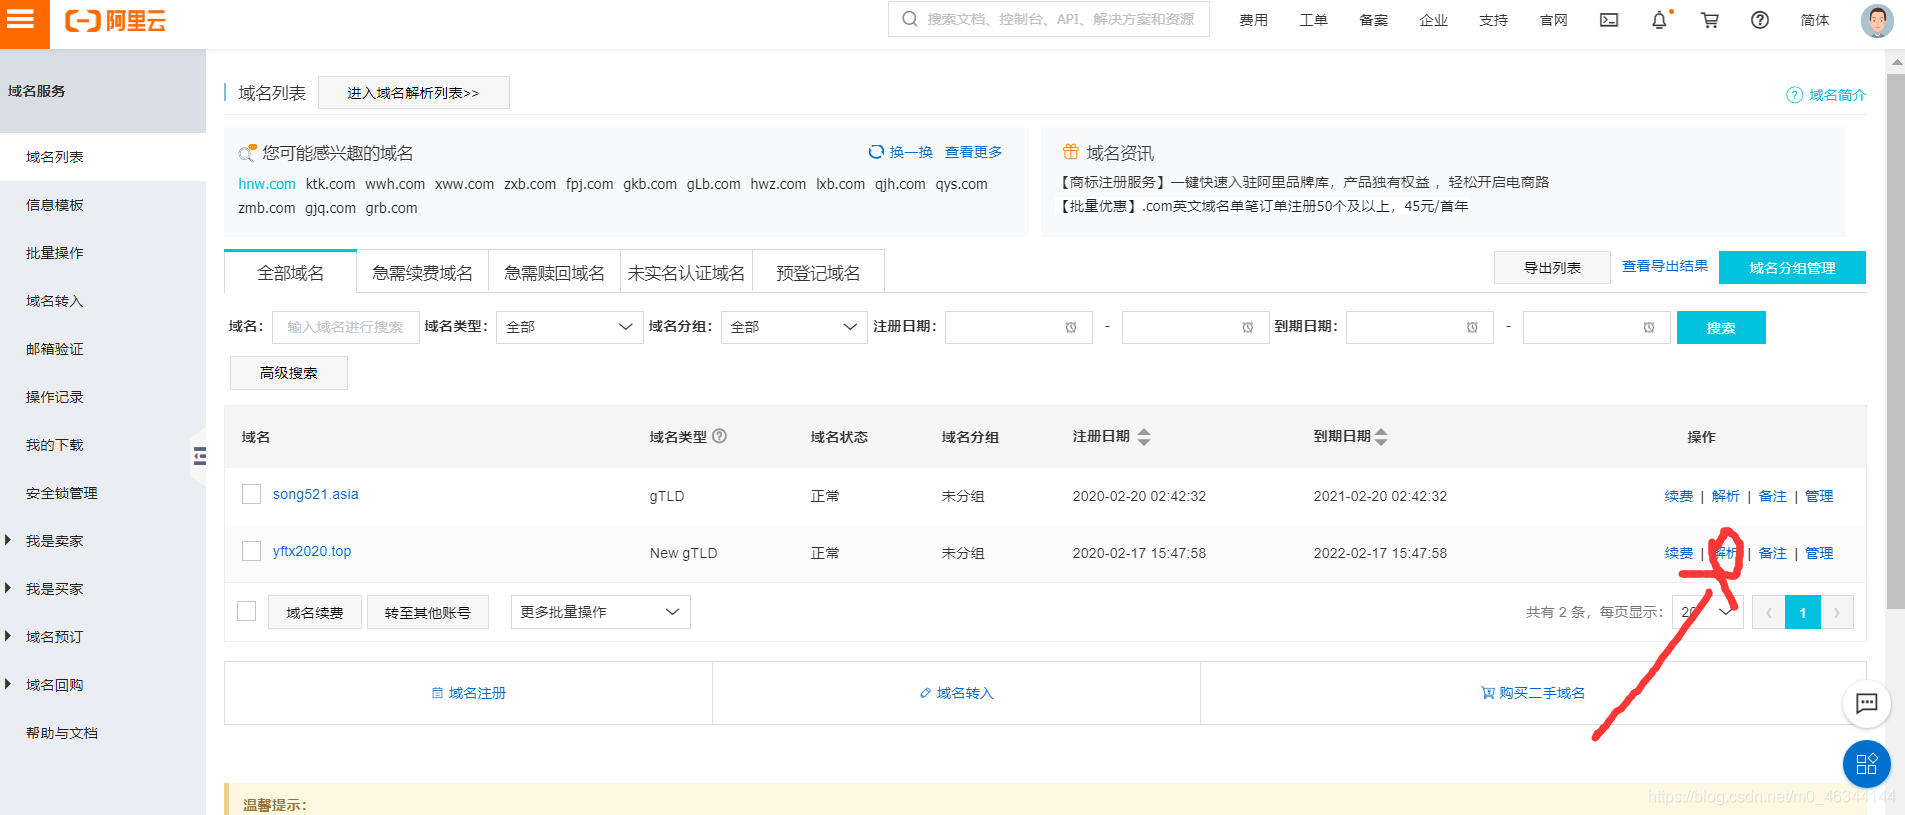
Task: Click the Aliyun logo
Action: (x=116, y=21)
